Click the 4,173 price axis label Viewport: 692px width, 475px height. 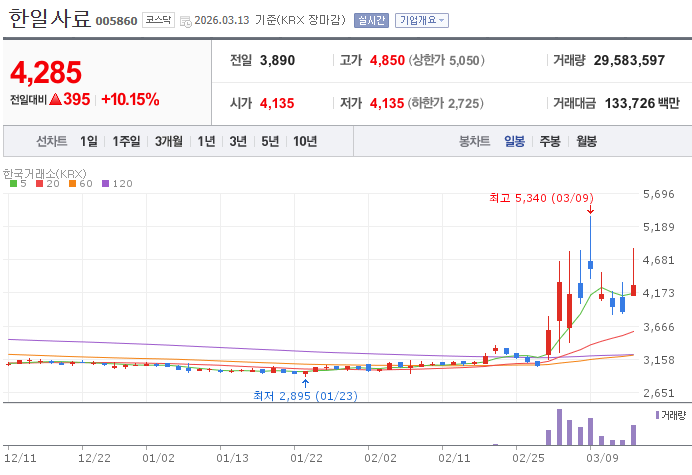tap(658, 293)
